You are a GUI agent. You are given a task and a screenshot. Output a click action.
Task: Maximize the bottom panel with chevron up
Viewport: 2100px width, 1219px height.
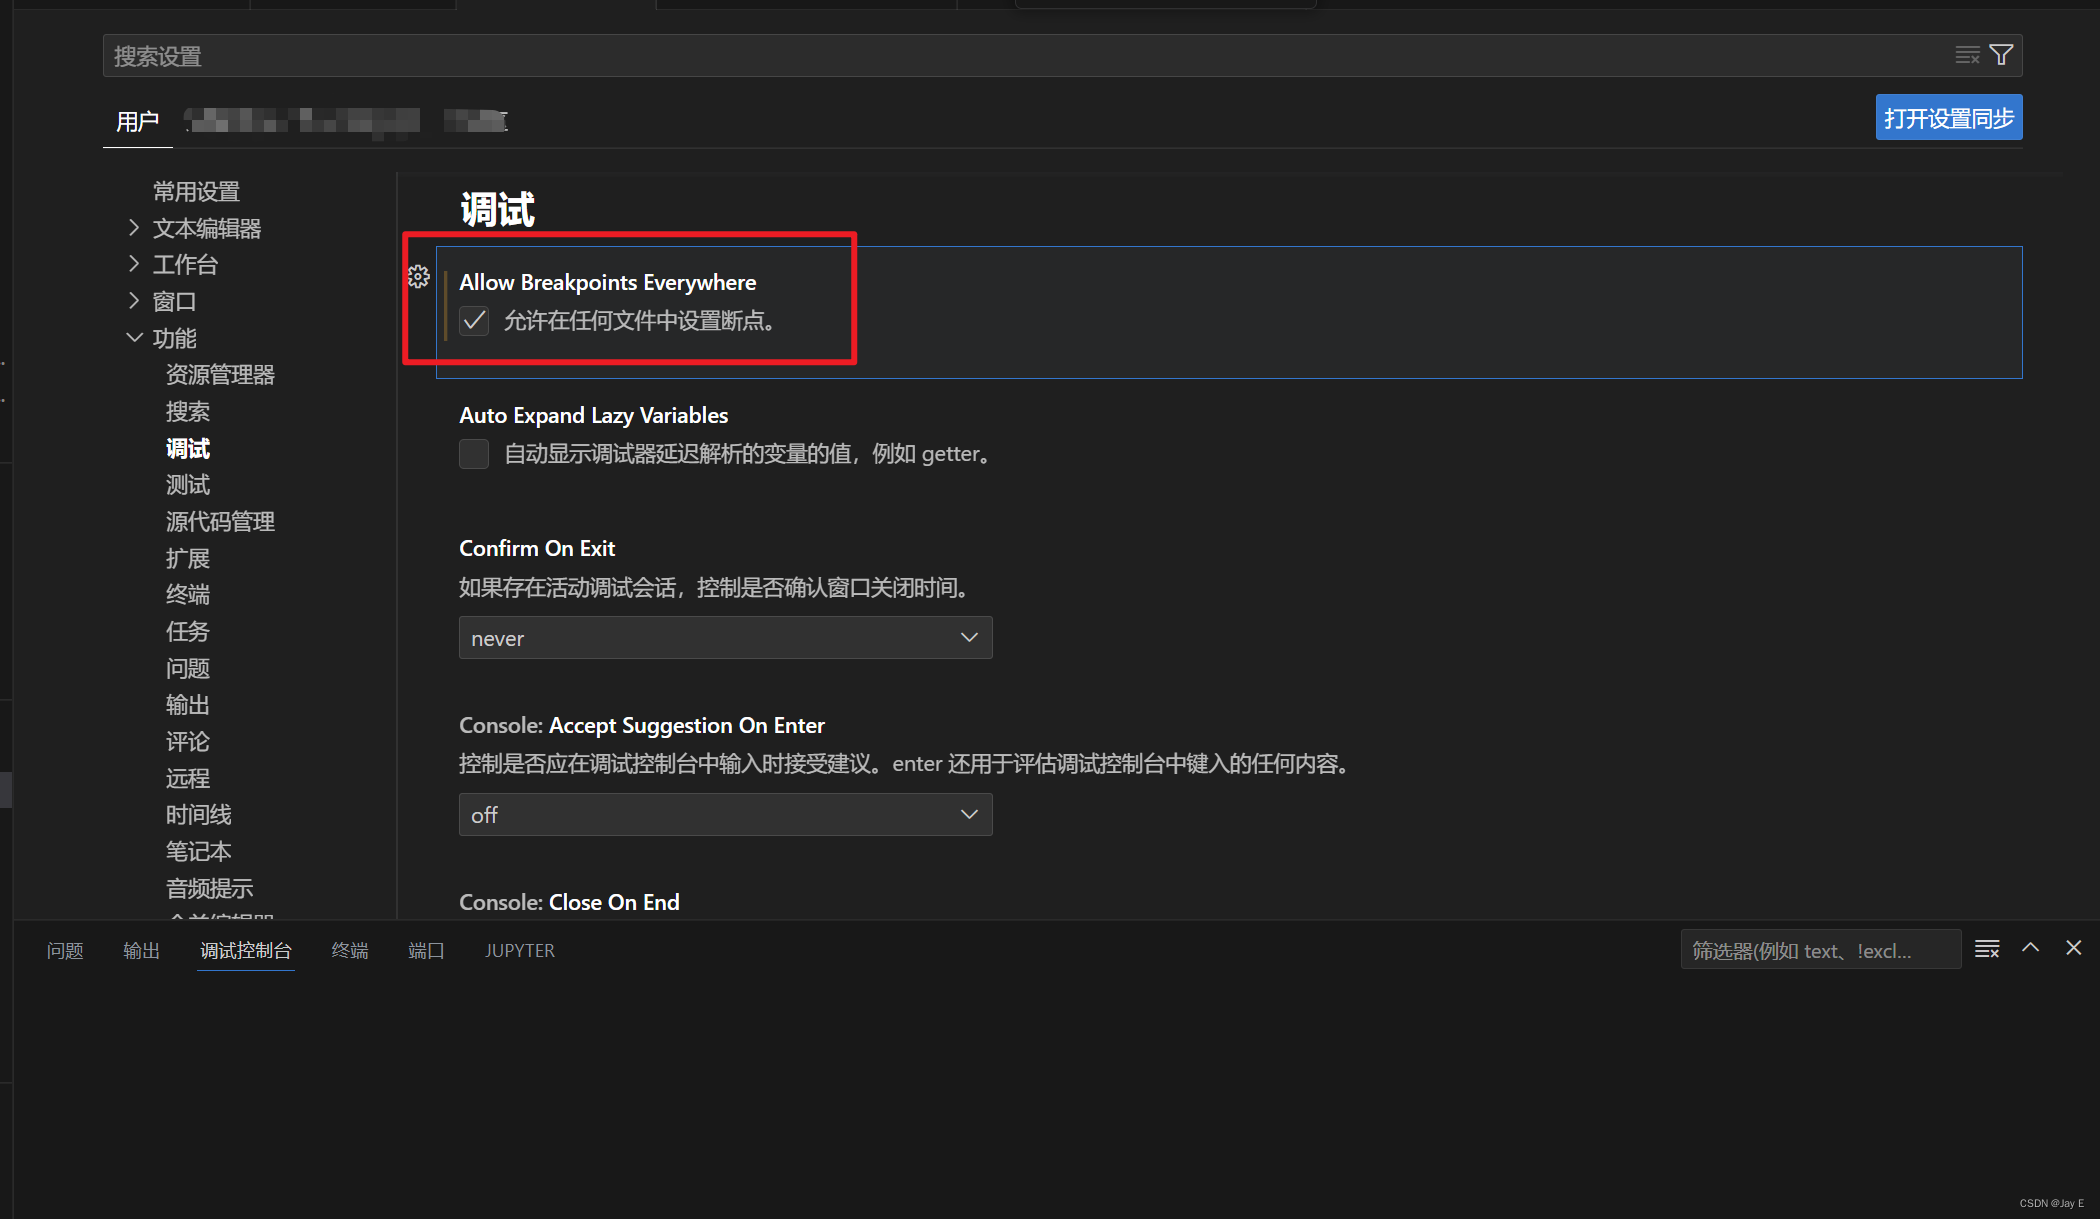(2030, 948)
